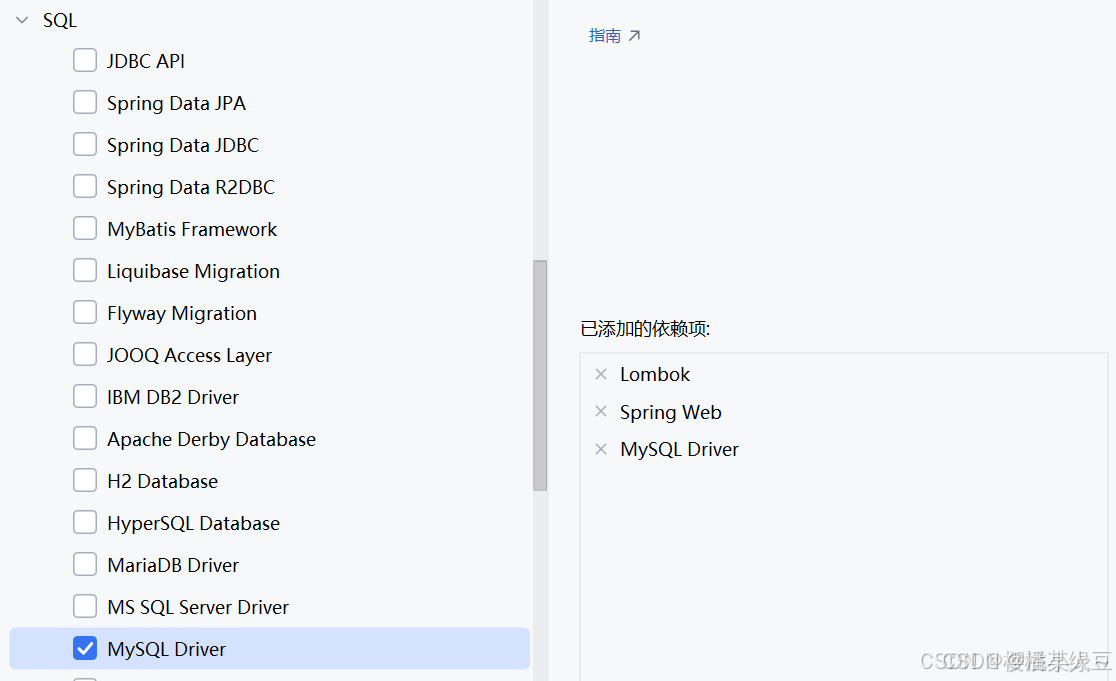The height and width of the screenshot is (681, 1116).
Task: Click the Apache Derby Database label
Action: tap(211, 439)
